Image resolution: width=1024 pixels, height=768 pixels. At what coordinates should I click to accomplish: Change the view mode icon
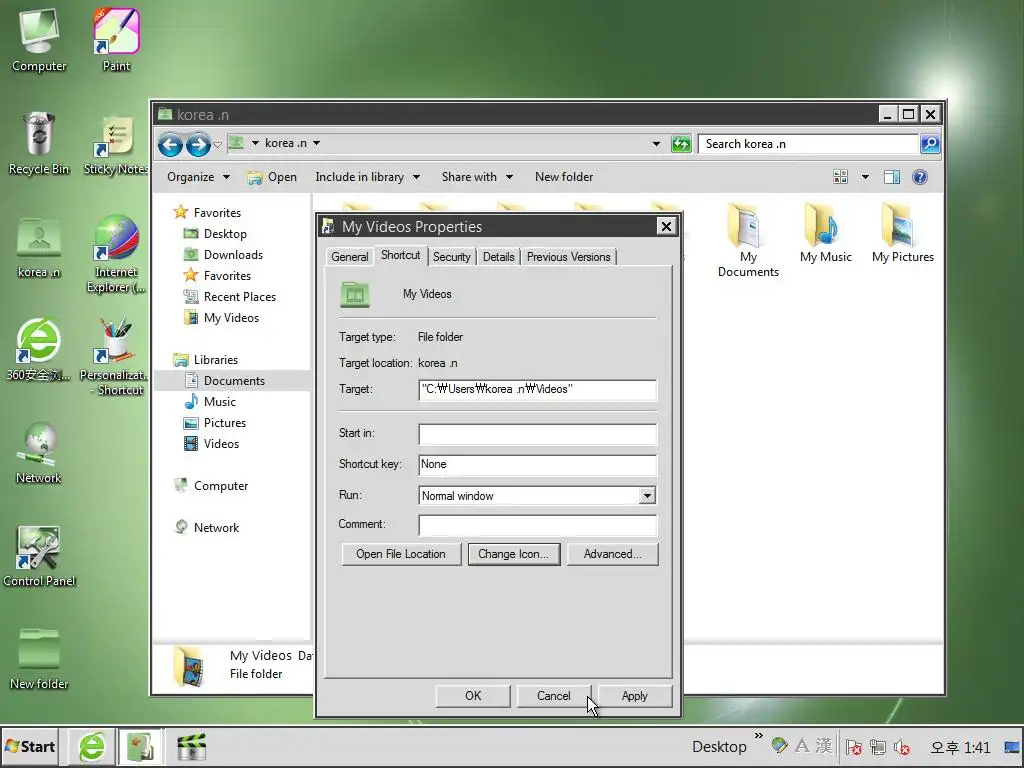(x=840, y=177)
